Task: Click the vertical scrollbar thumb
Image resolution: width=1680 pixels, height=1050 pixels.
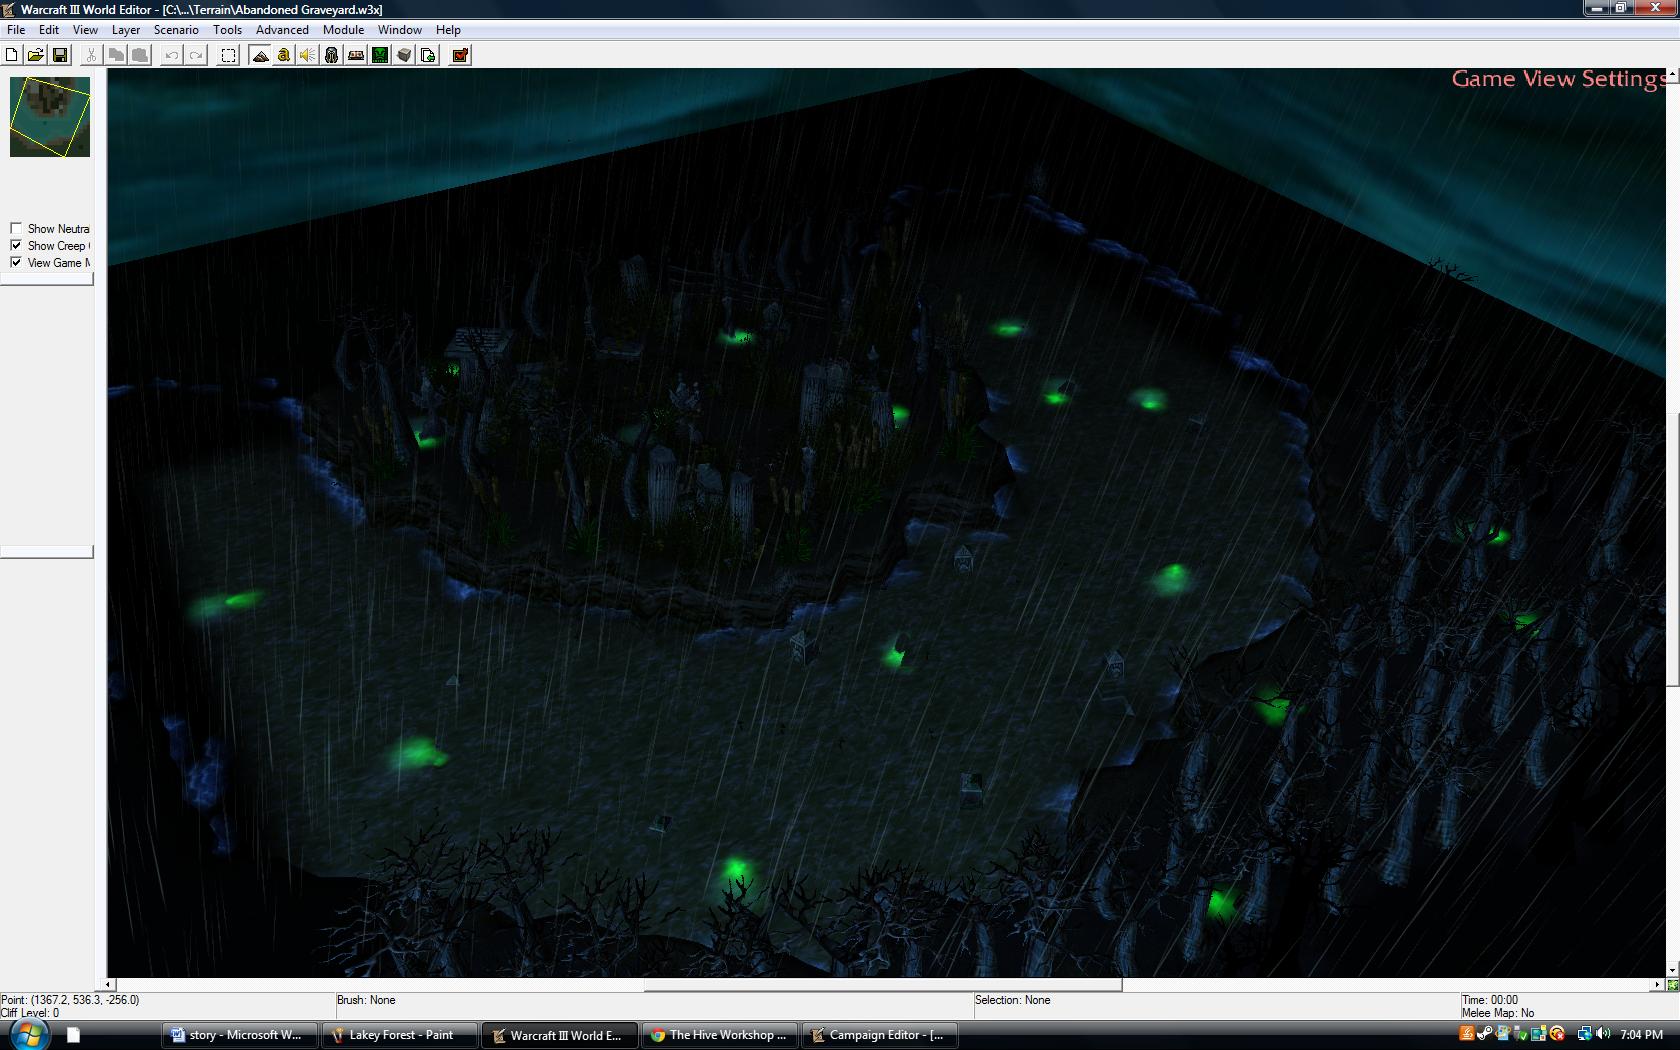Action: 1673,550
